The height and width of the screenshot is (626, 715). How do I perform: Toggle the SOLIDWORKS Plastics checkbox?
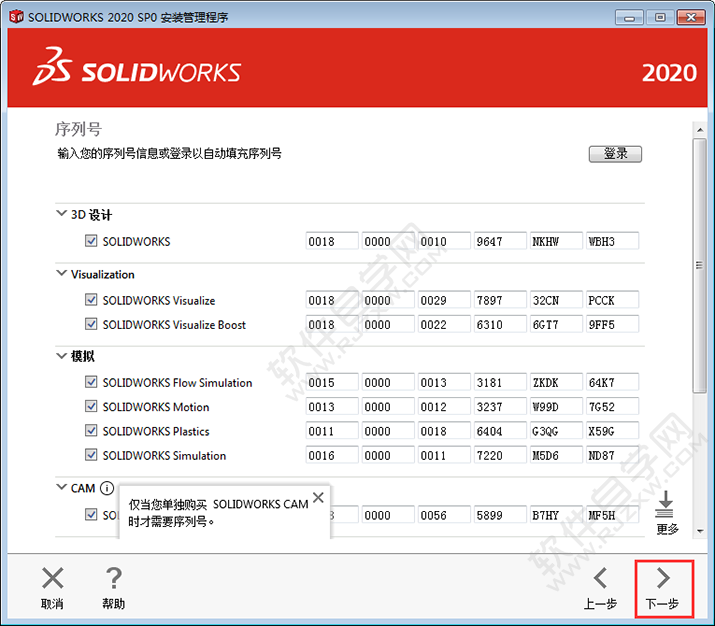[91, 431]
